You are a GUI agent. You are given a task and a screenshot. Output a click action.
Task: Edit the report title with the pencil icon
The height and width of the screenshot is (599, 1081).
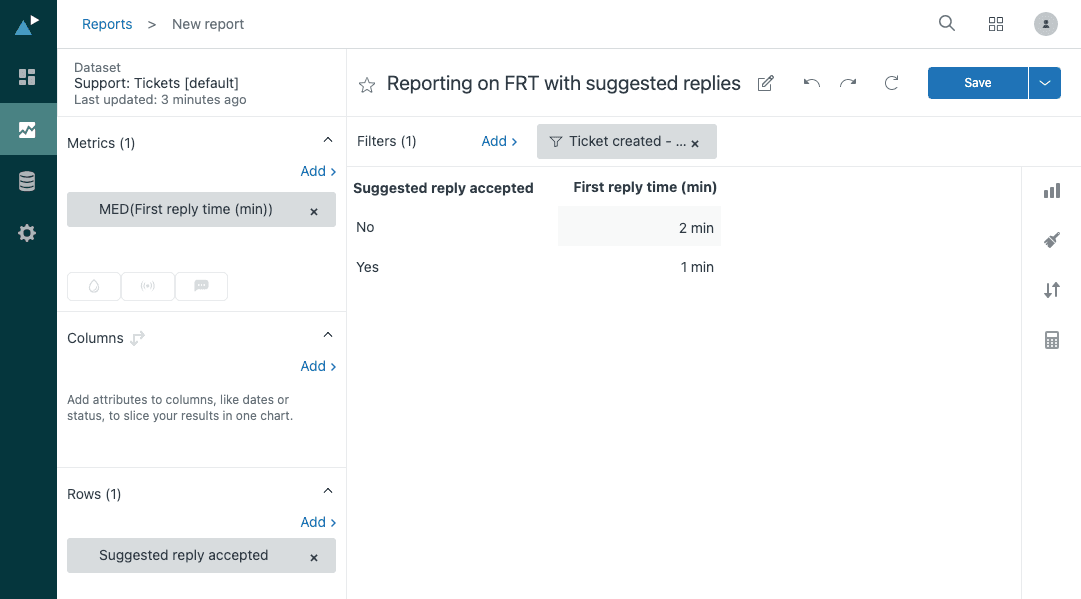pos(765,83)
